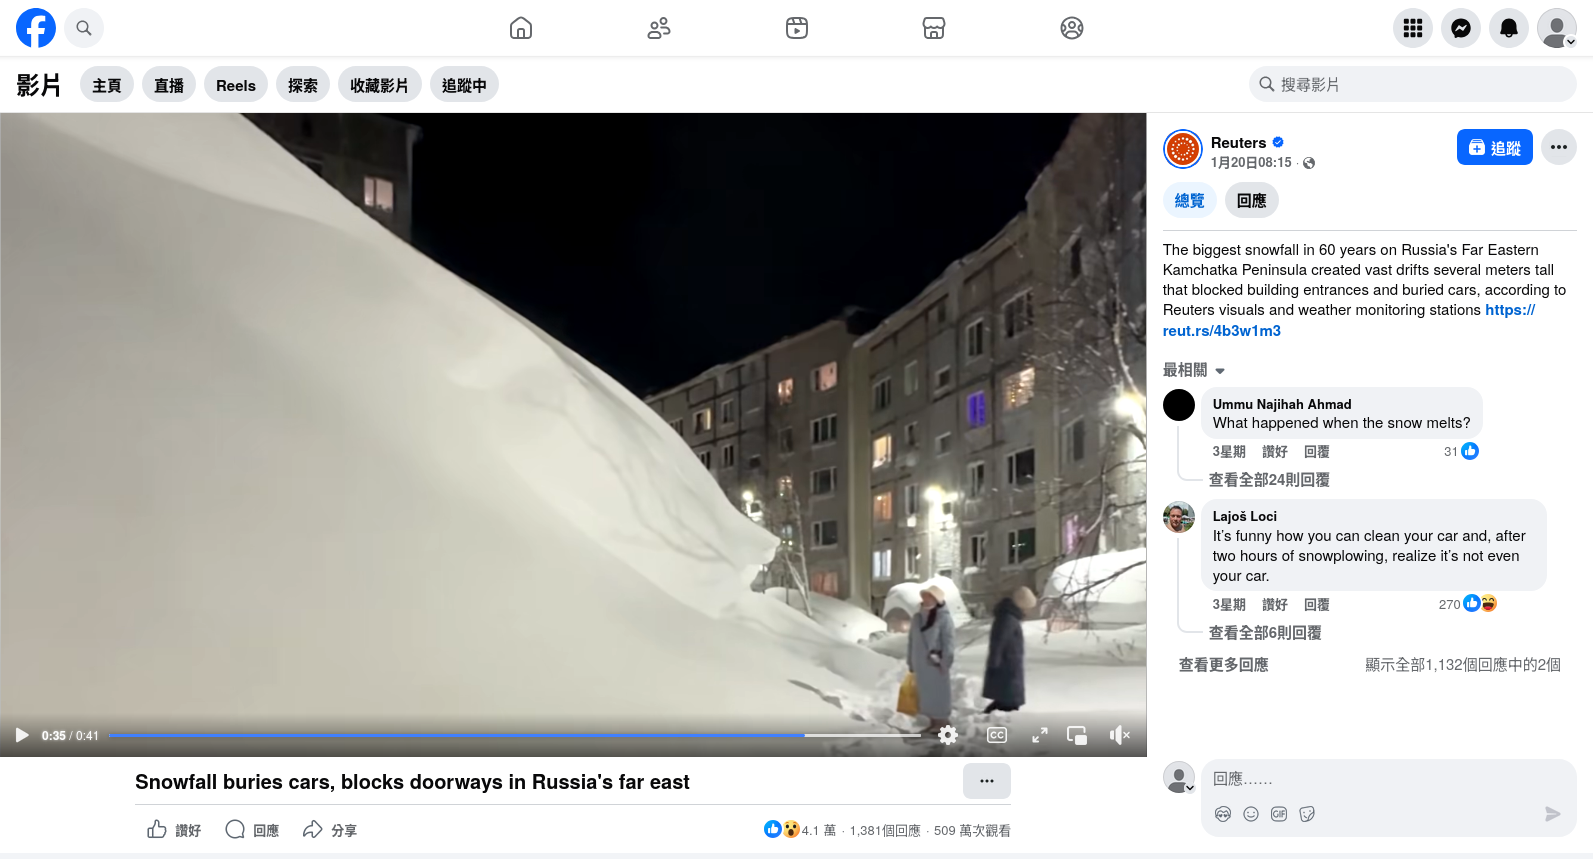Expand the 最相關 comment sort dropdown
Viewport: 1593px width, 859px height.
pyautogui.click(x=1194, y=370)
